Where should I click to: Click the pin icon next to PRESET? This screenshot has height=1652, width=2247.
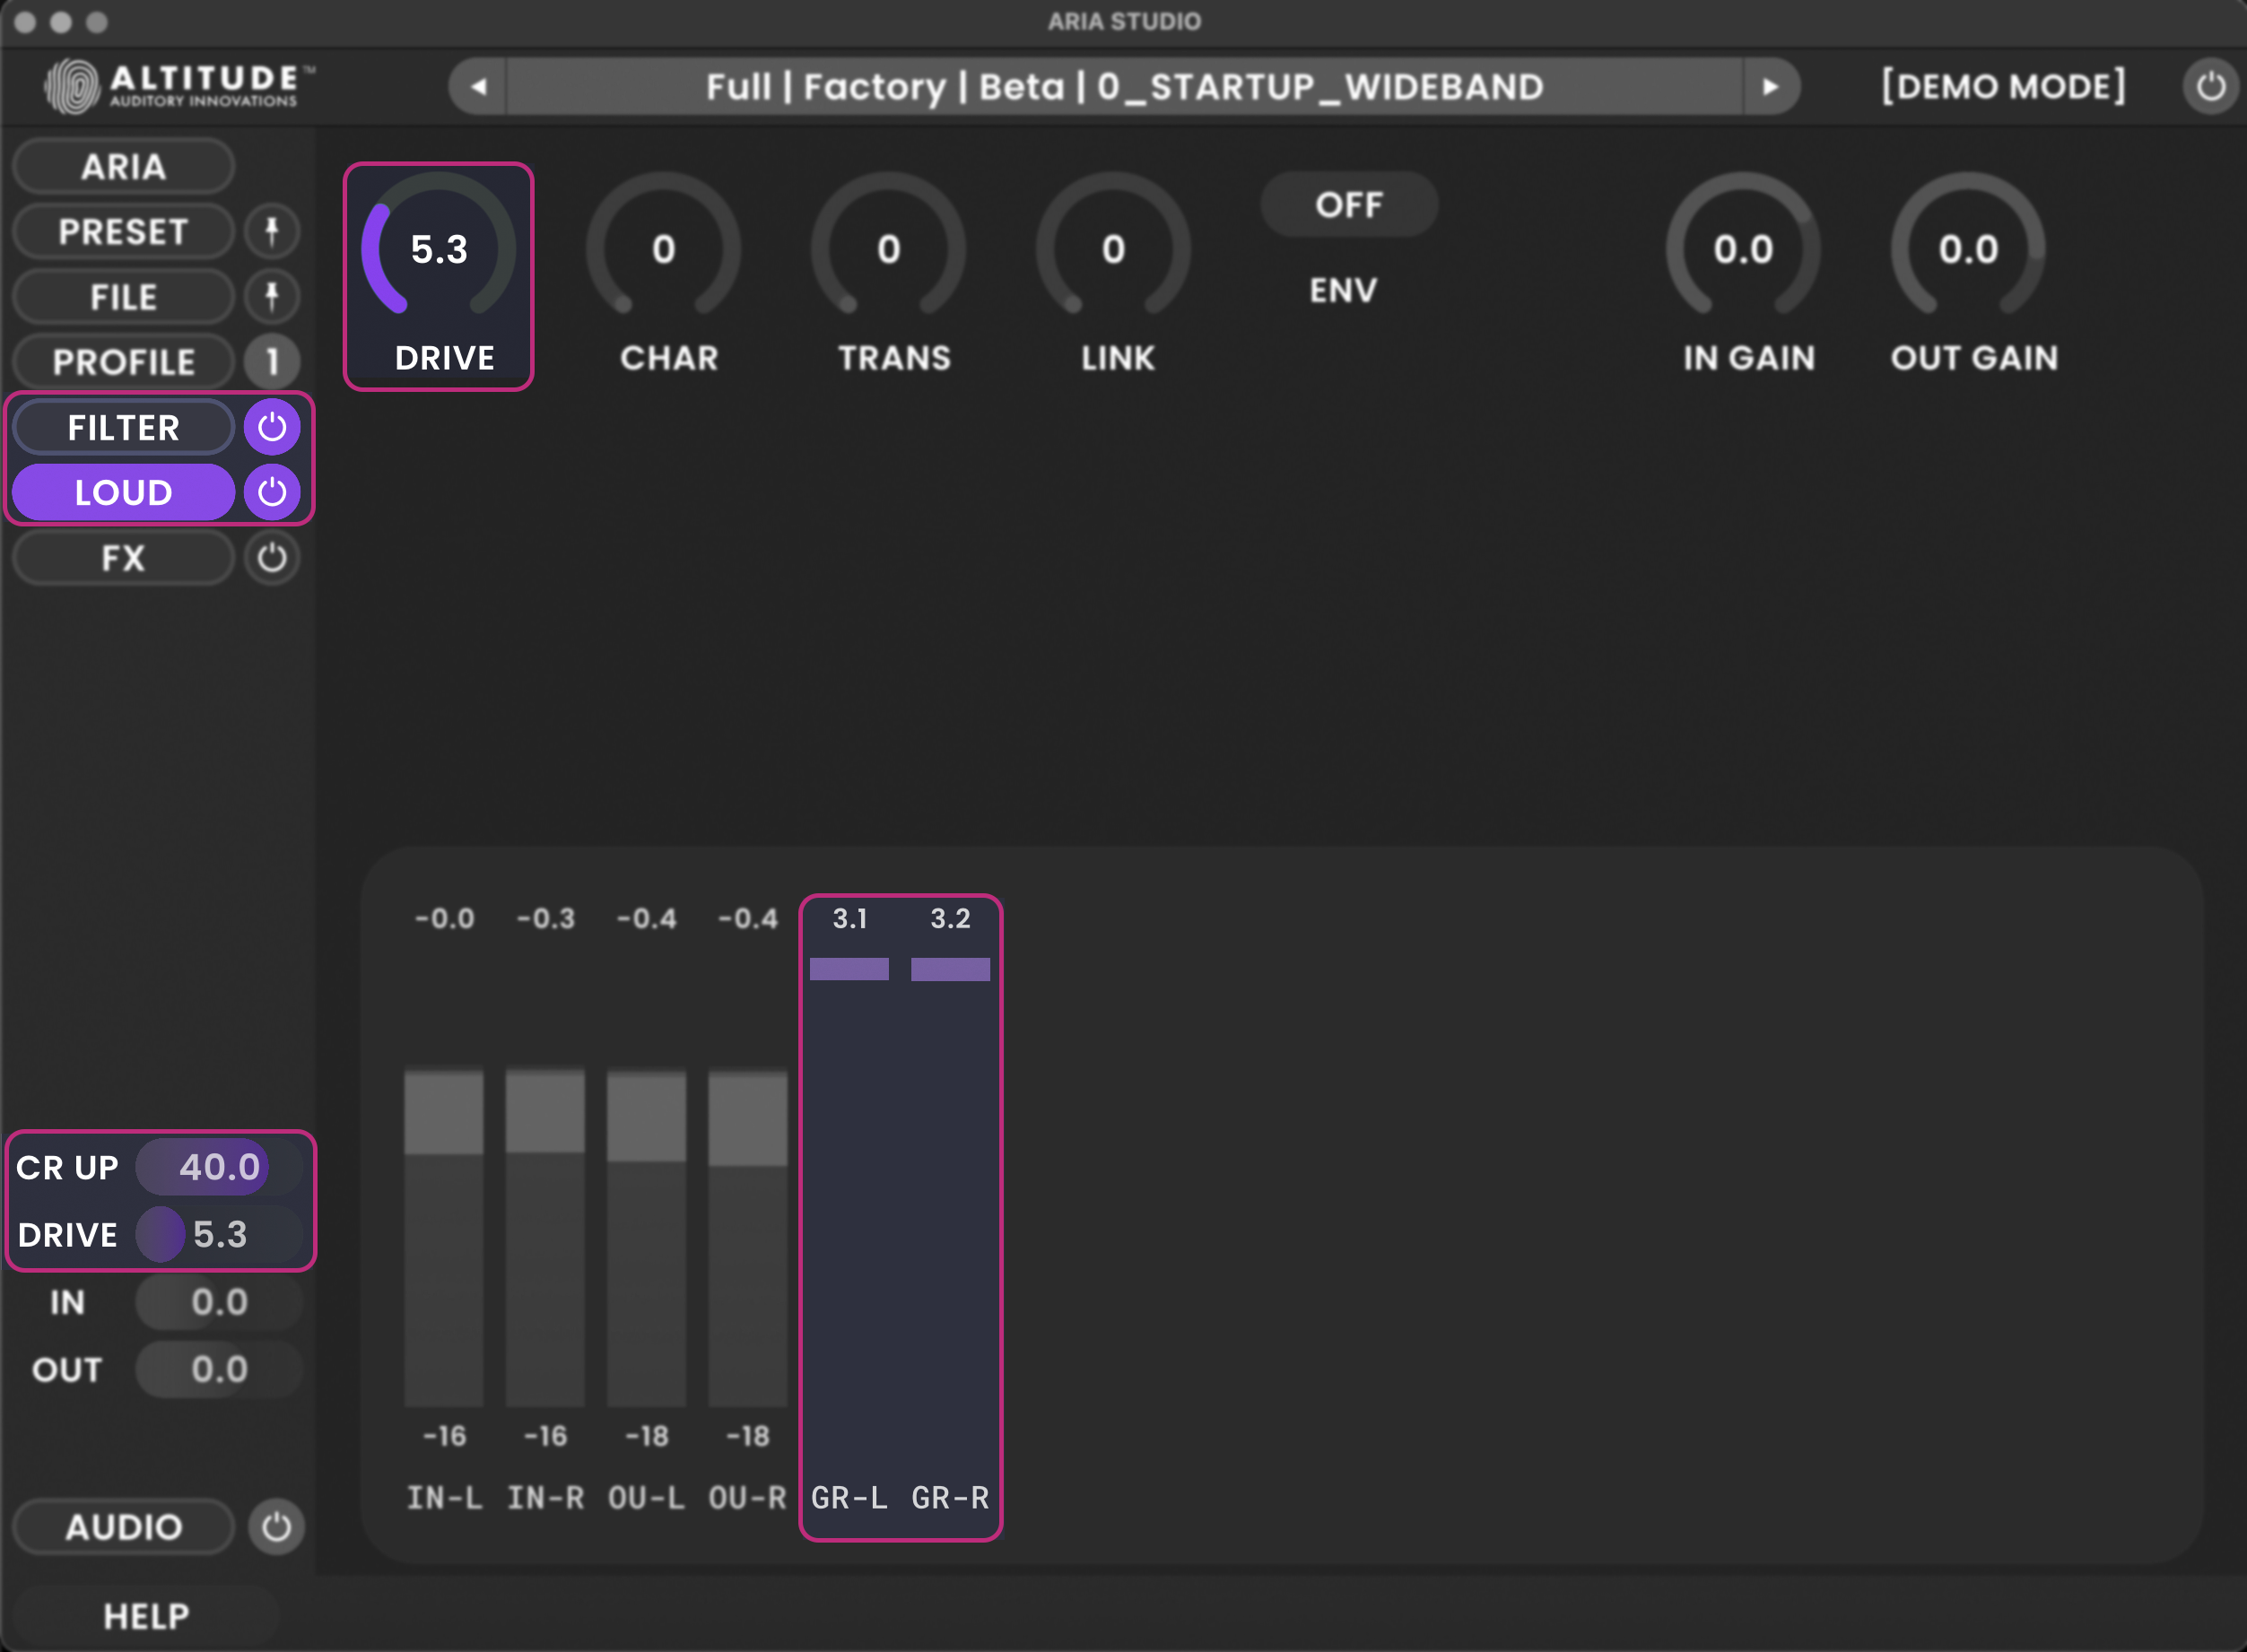(272, 231)
